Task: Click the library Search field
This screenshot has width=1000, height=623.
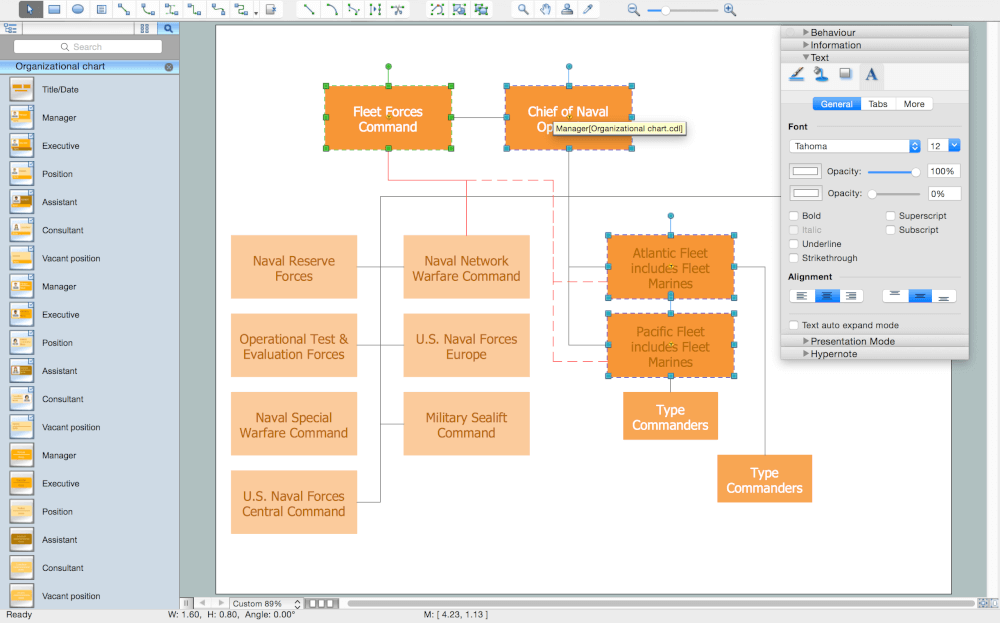Action: 88,47
